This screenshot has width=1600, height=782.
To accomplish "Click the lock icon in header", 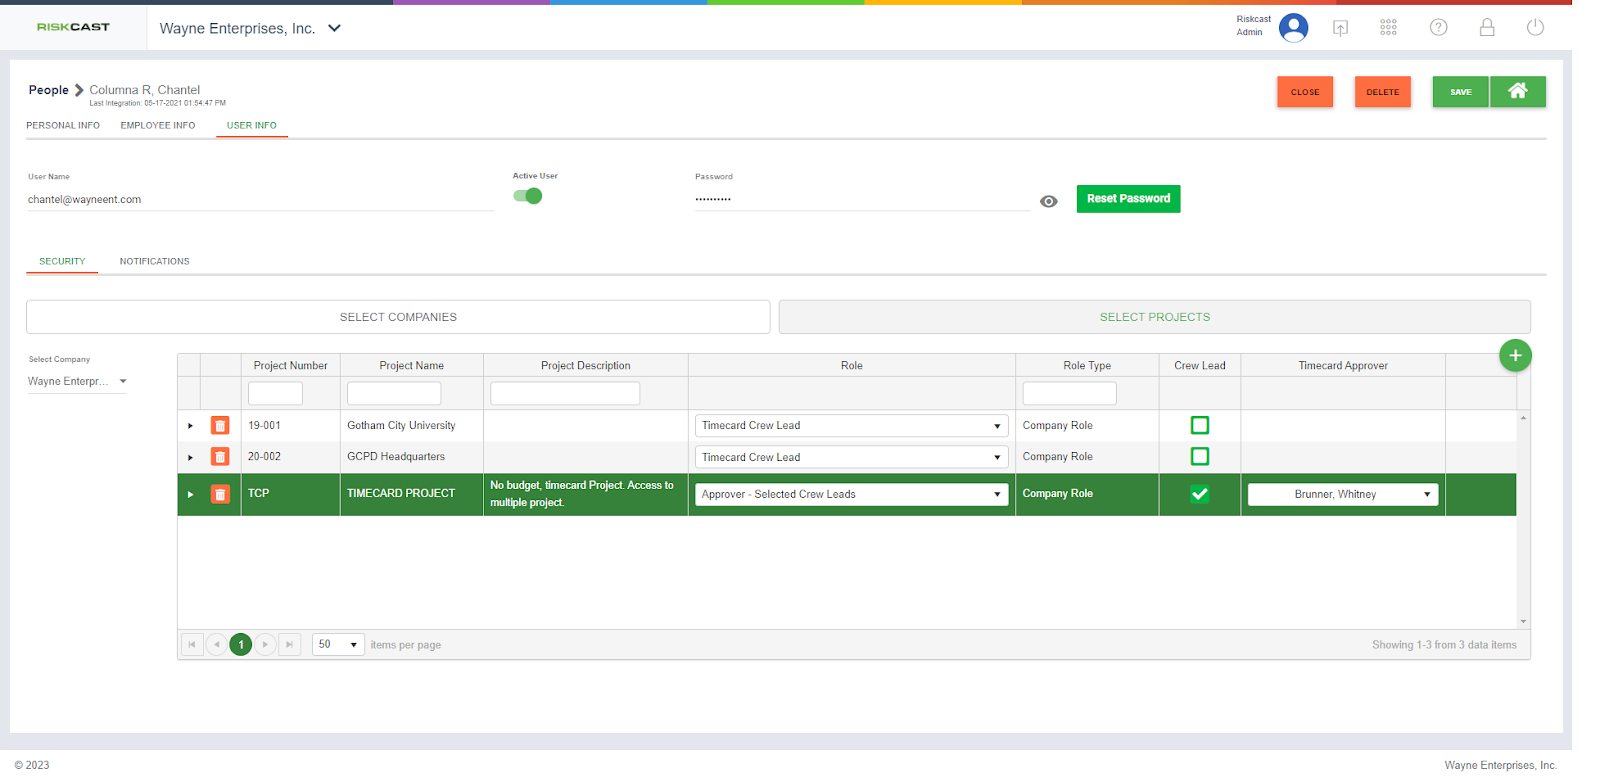I will 1487,27.
